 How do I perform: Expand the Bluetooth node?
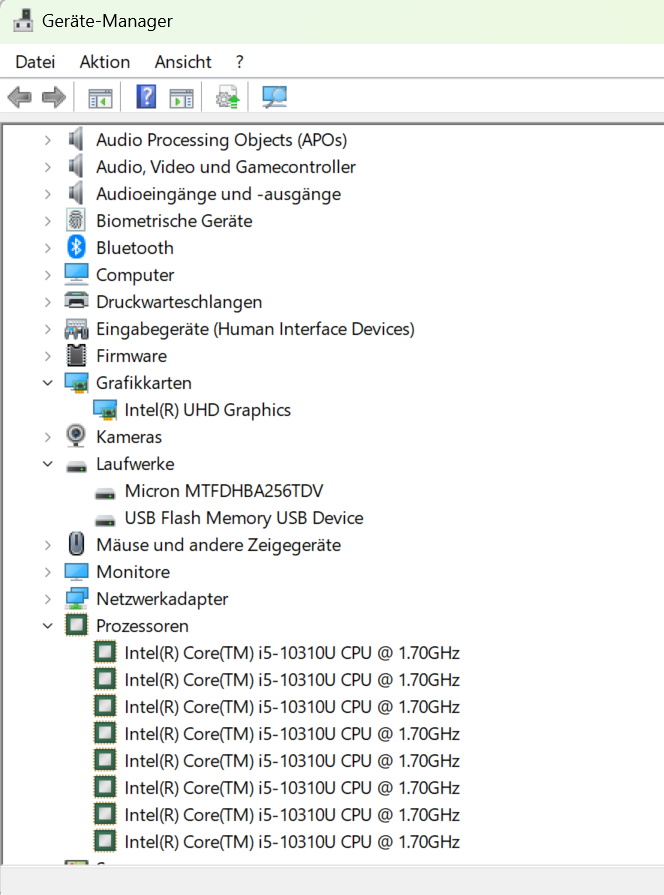48,248
